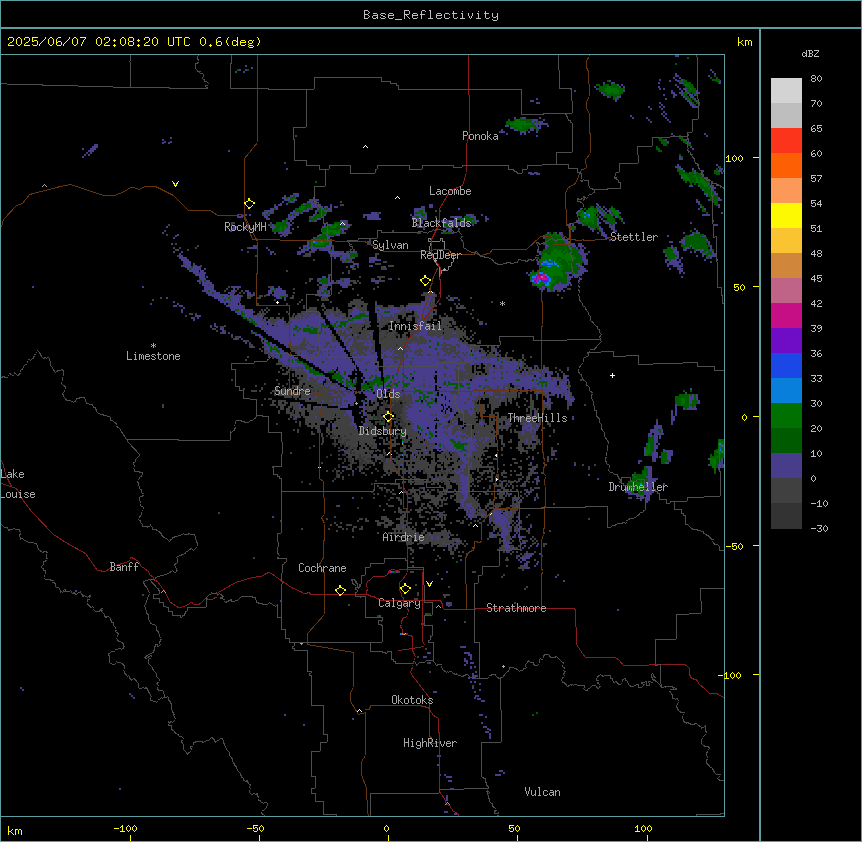Click the Sylvan label
The width and height of the screenshot is (862, 842).
pyautogui.click(x=390, y=245)
